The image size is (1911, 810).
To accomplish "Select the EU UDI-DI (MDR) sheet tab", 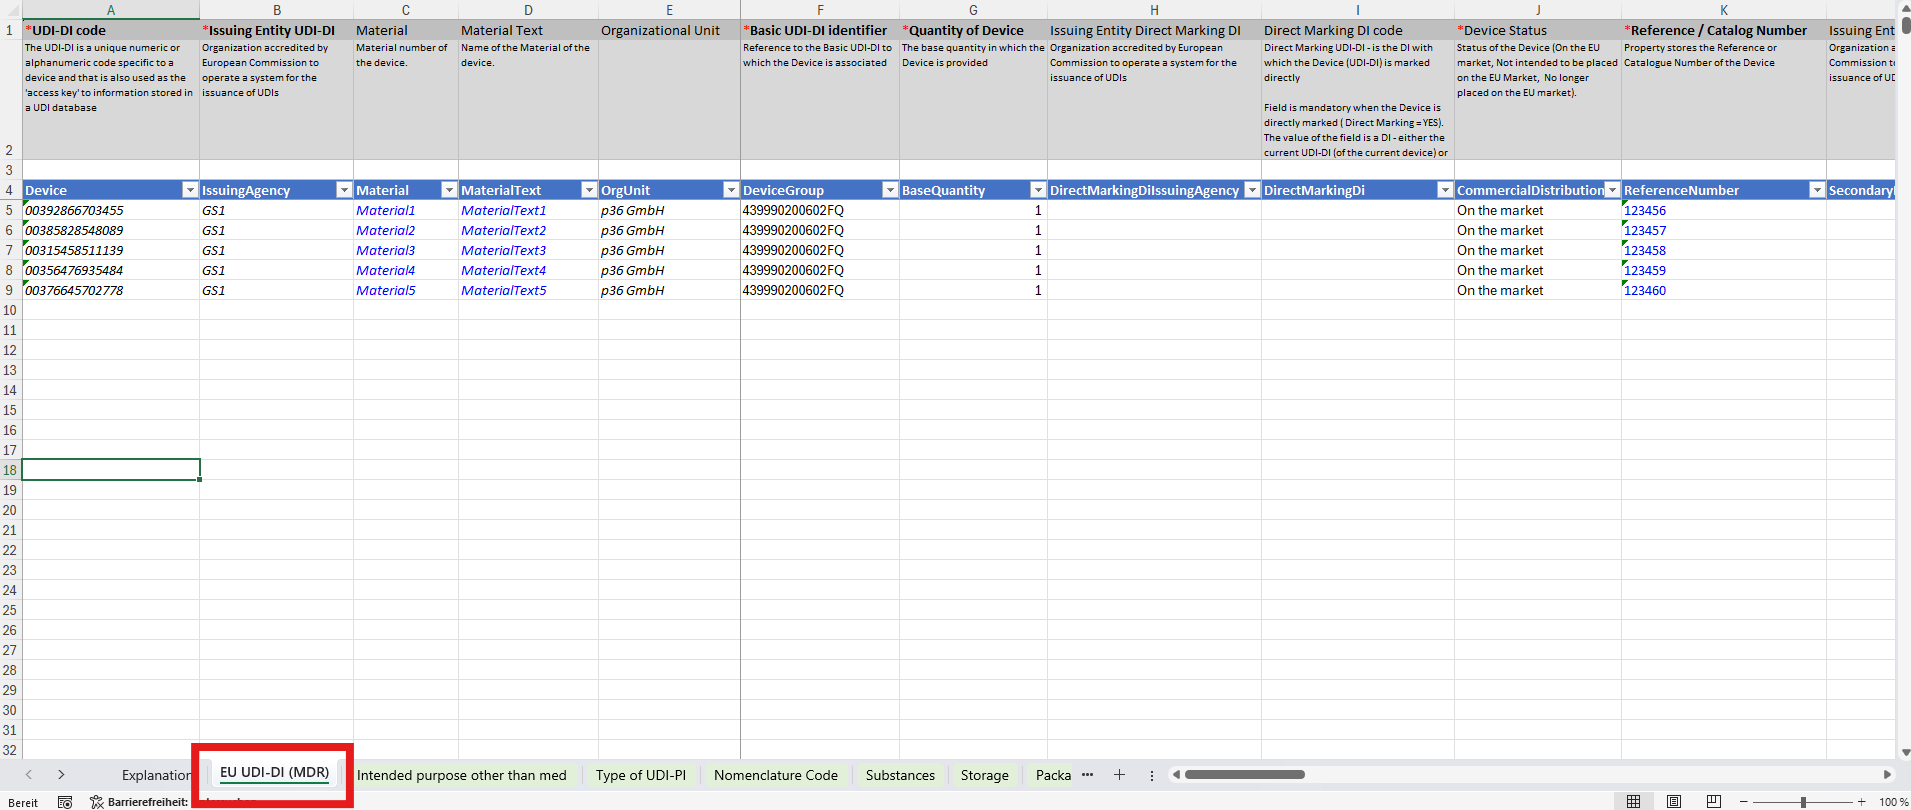I will (274, 773).
